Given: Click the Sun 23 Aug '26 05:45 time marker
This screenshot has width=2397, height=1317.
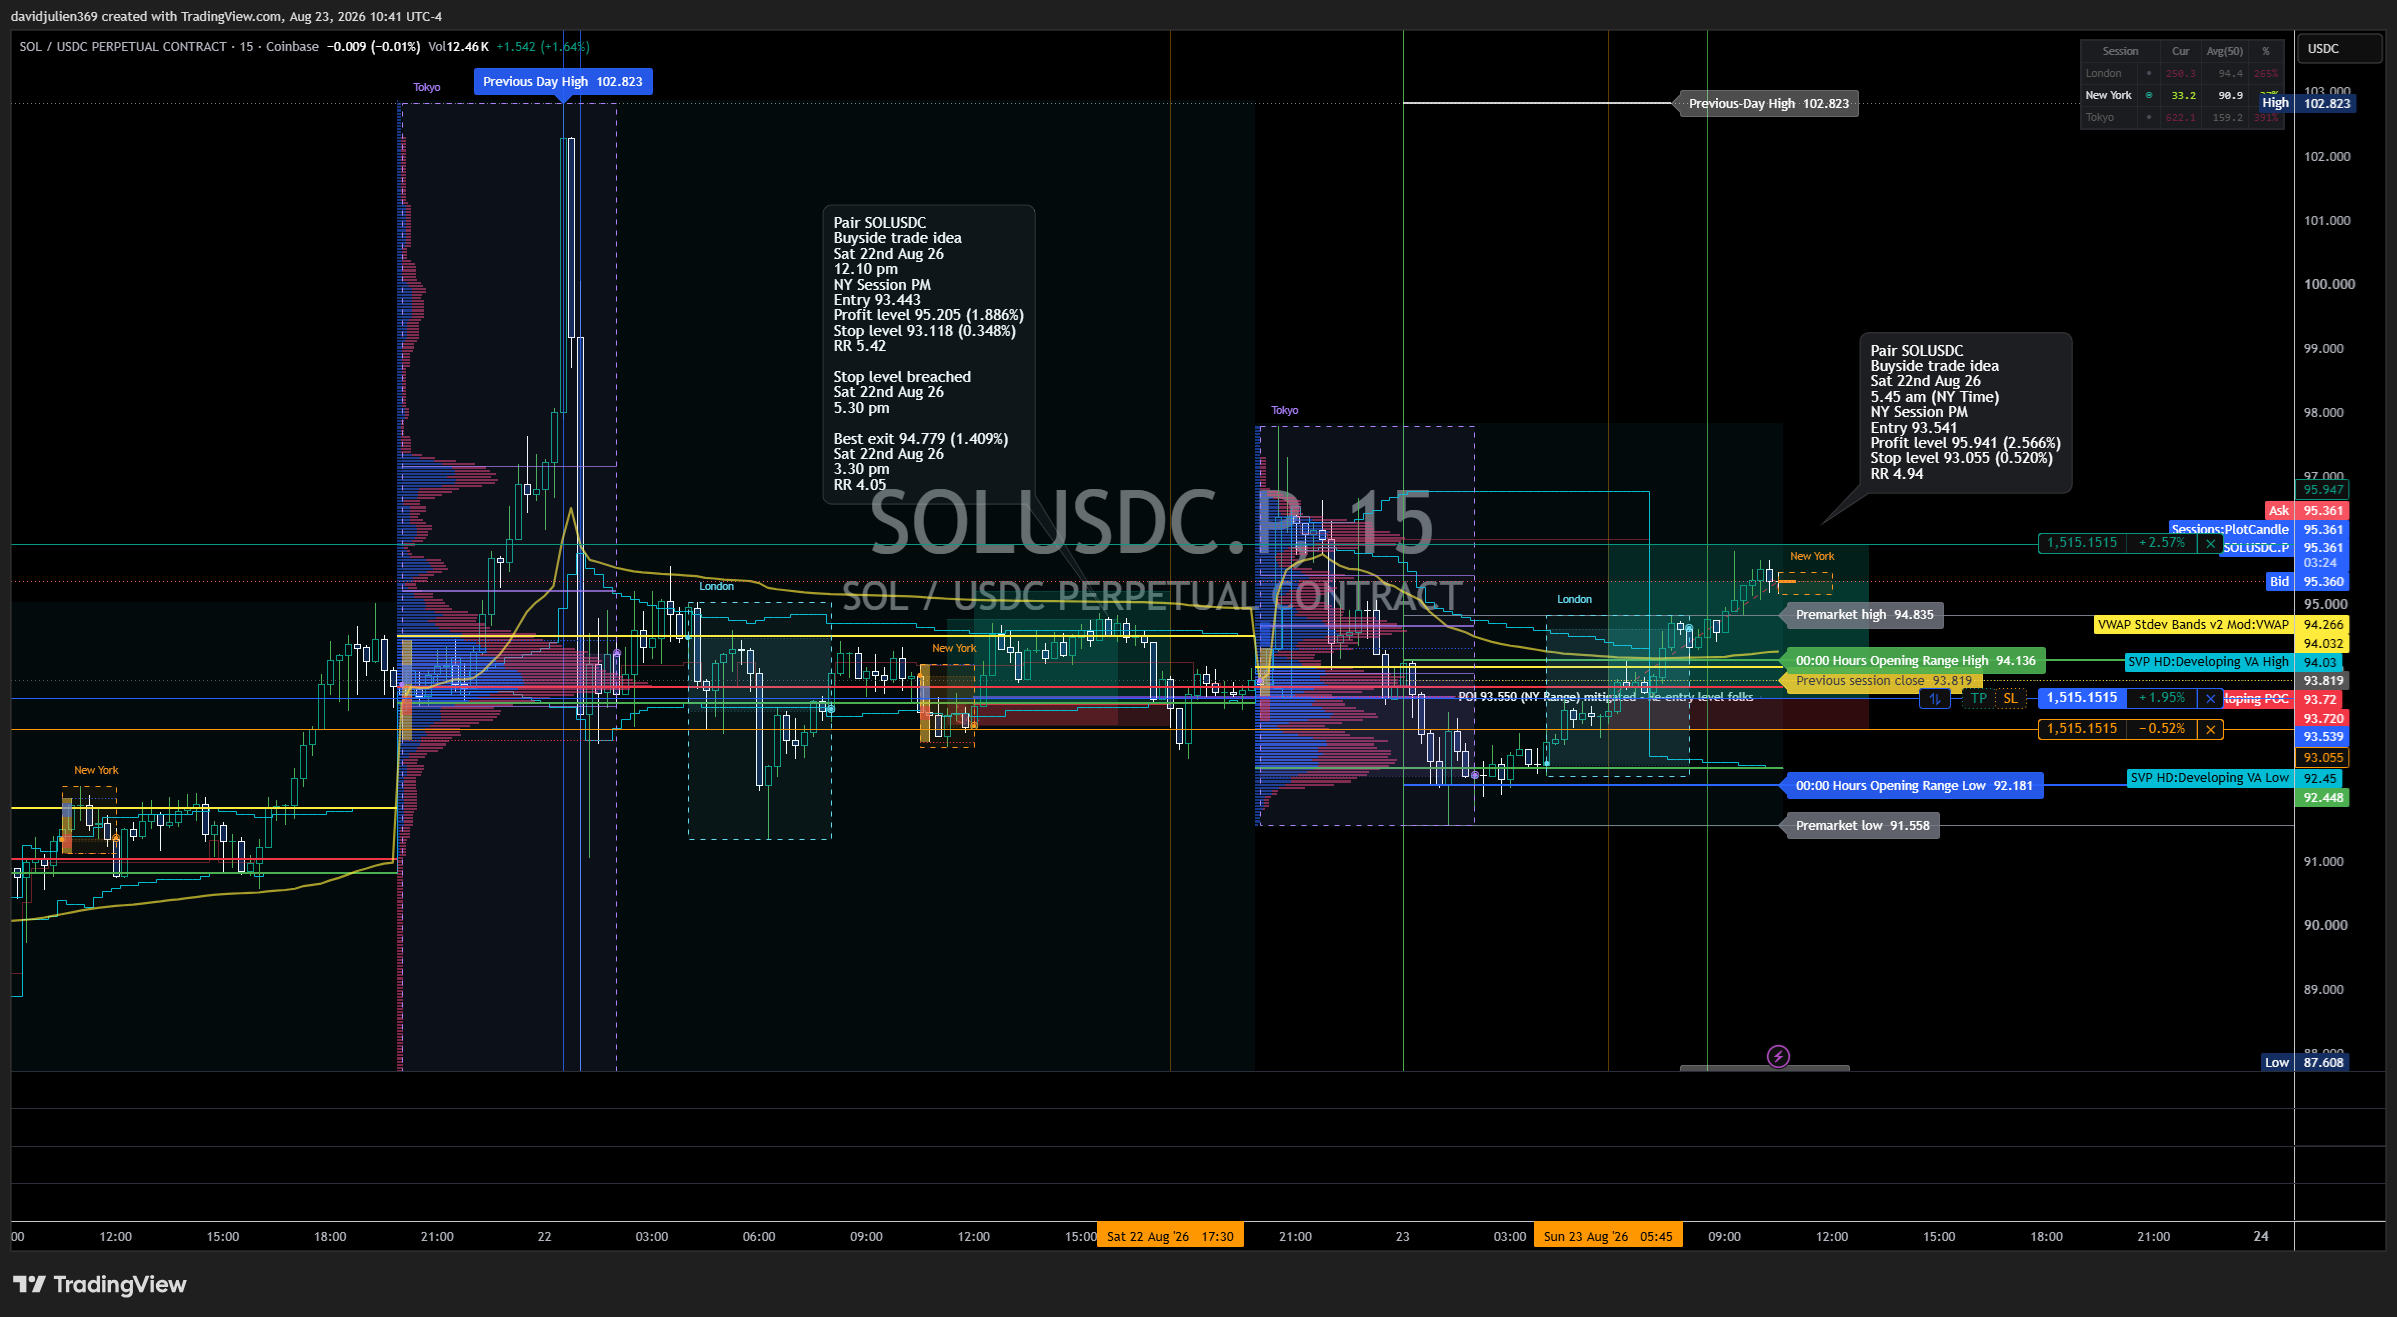Looking at the screenshot, I should (1608, 1236).
